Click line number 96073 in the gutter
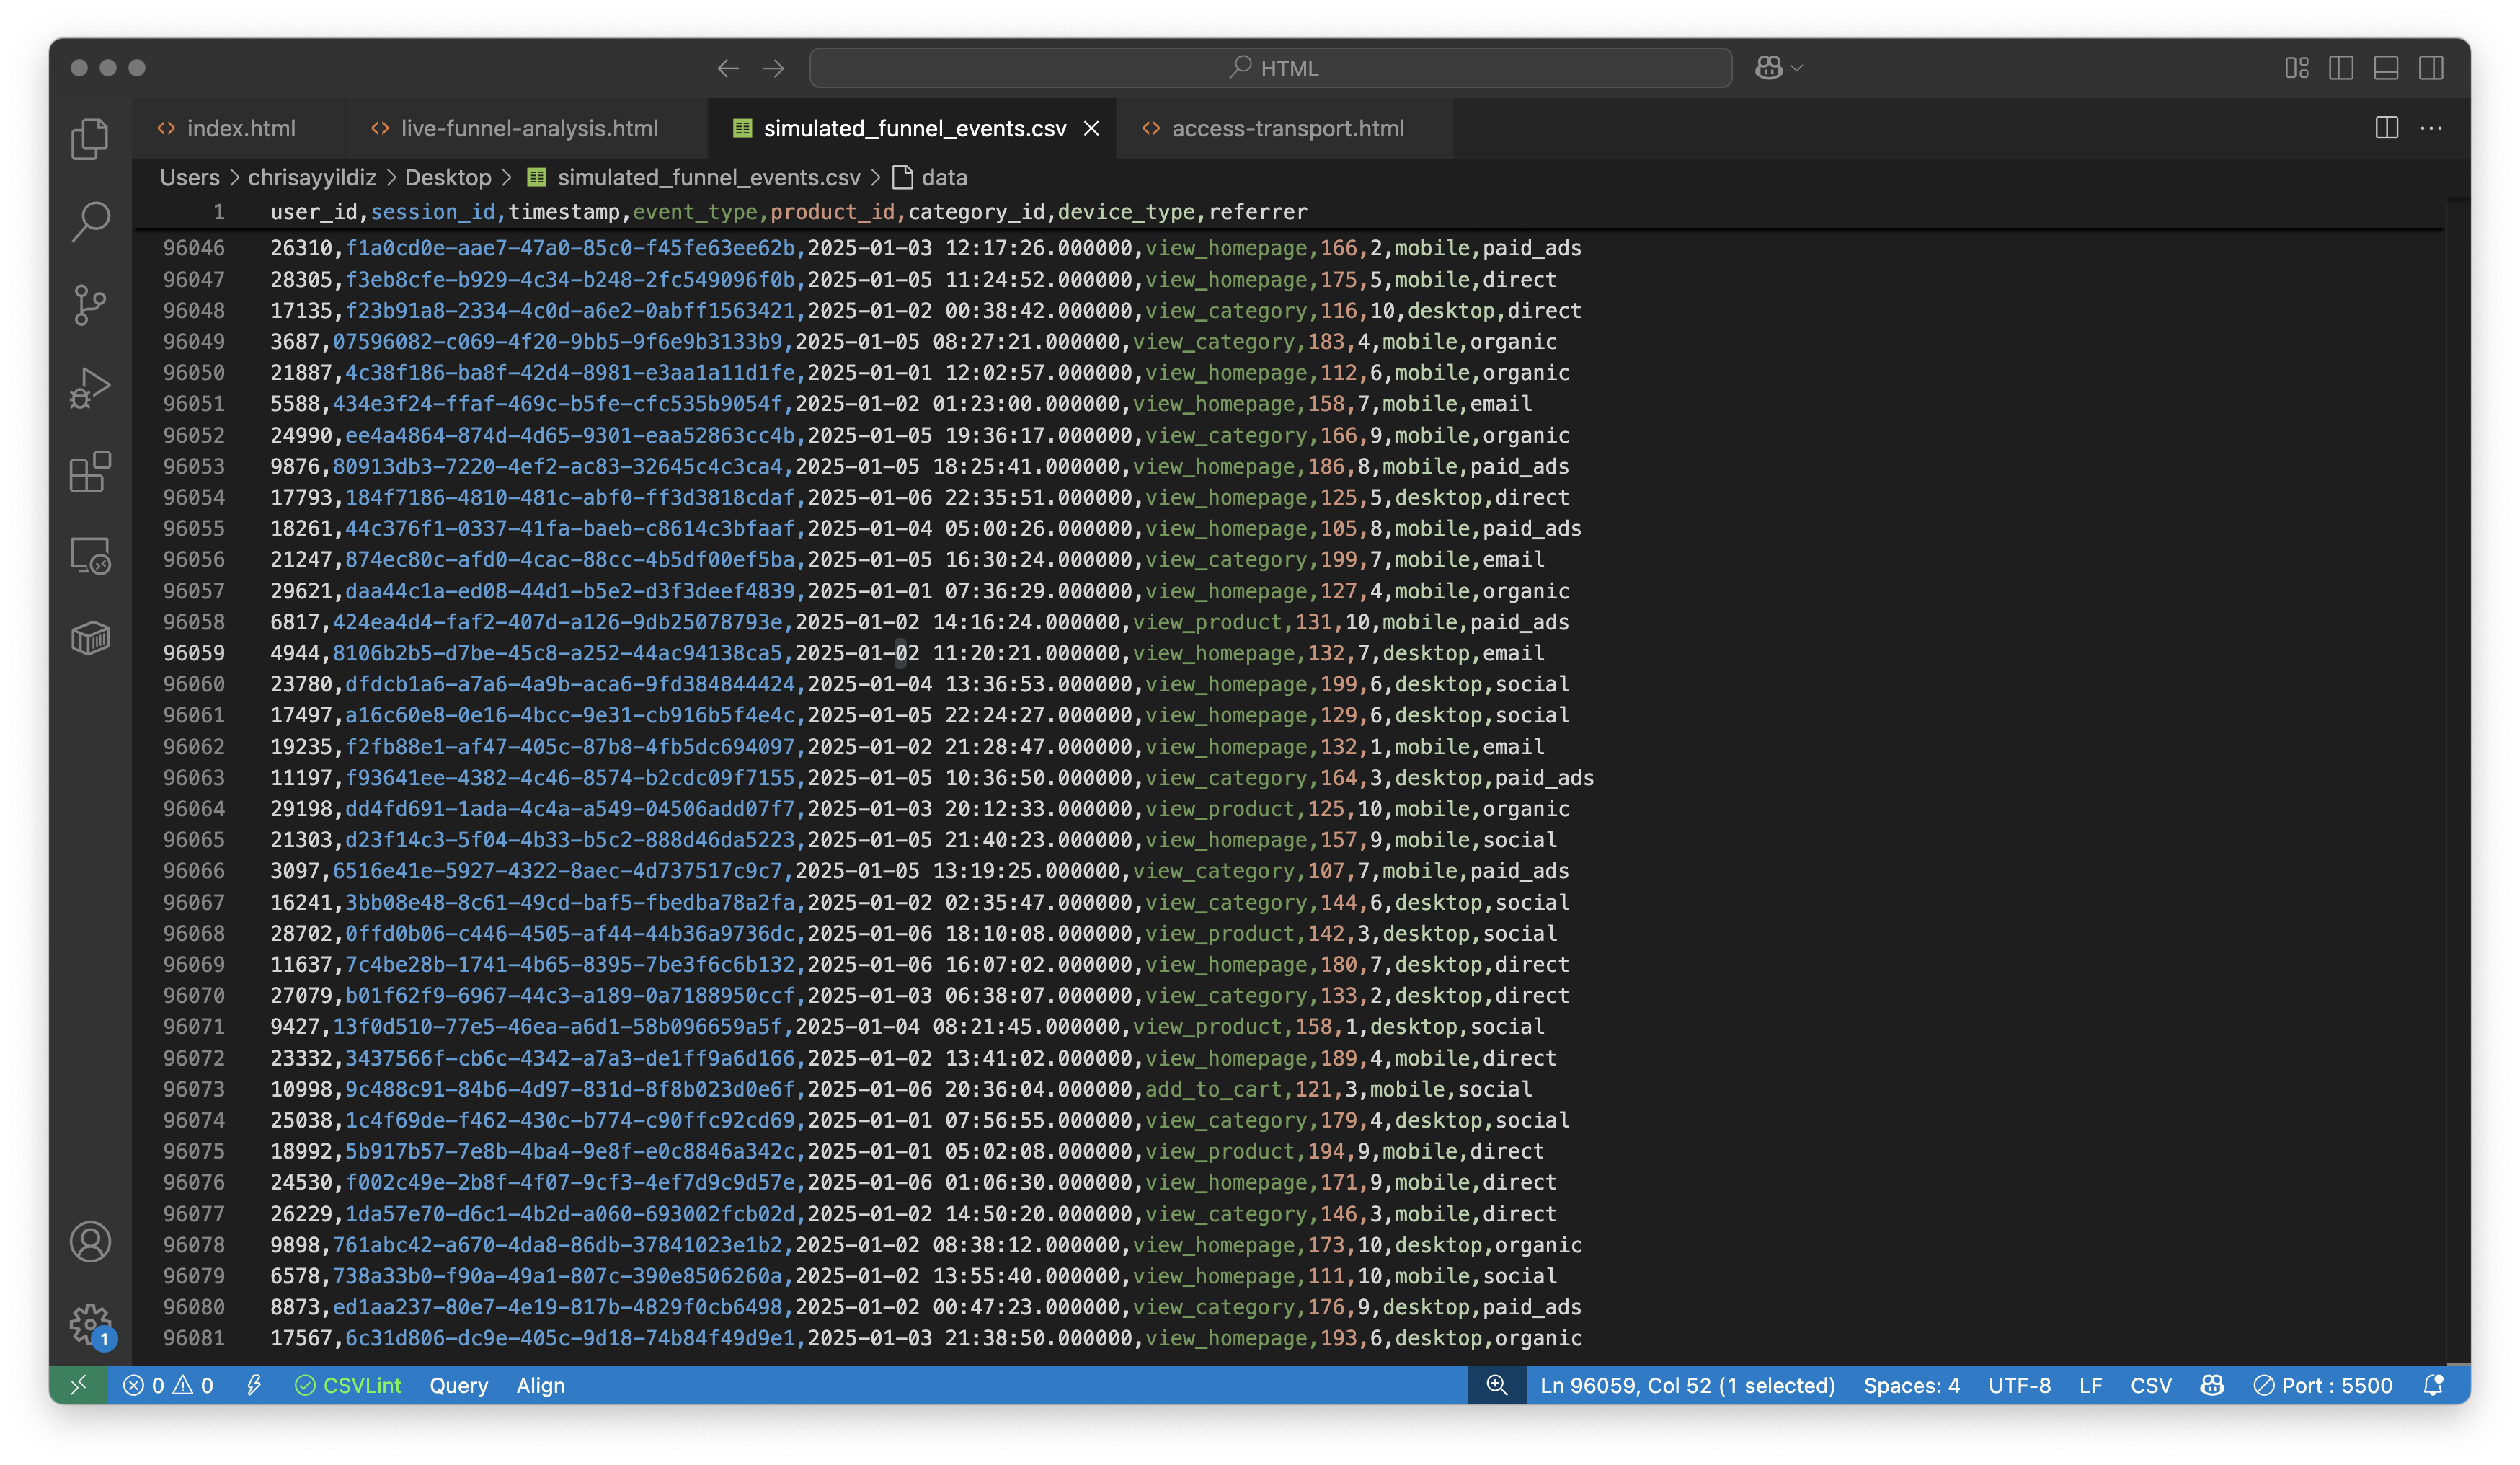The width and height of the screenshot is (2520, 1465). pyautogui.click(x=194, y=1089)
